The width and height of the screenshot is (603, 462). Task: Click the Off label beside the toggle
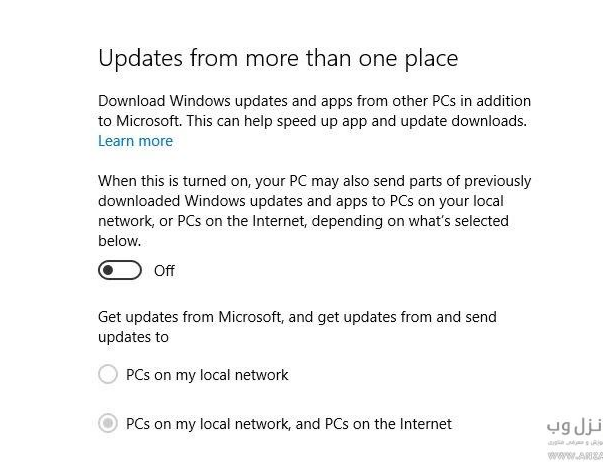[164, 271]
